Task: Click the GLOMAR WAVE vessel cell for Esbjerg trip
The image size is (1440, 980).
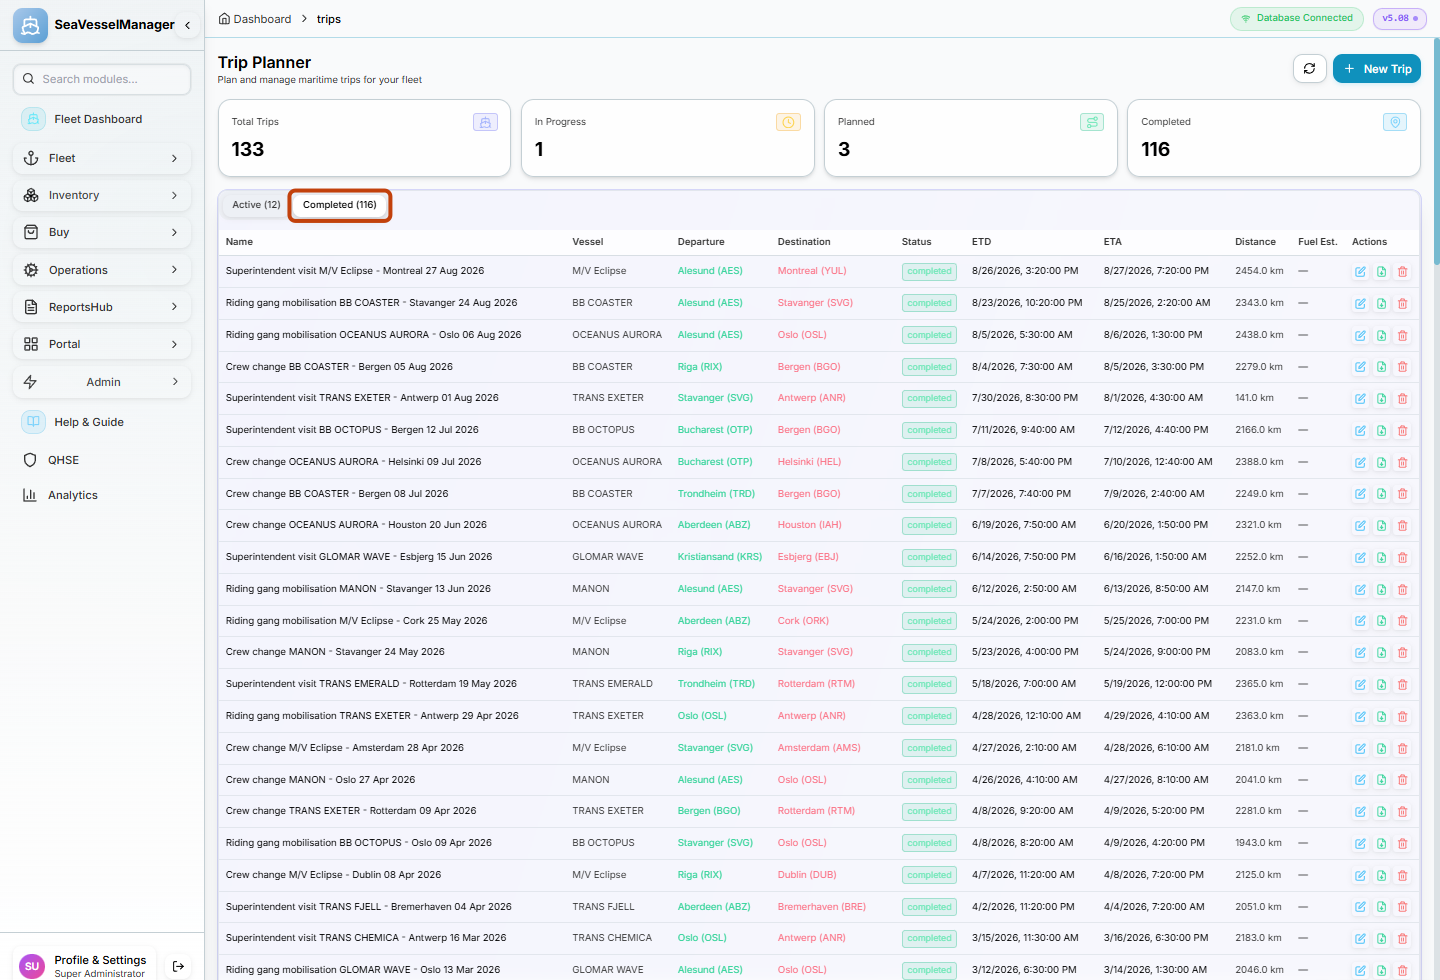Action: click(x=608, y=557)
